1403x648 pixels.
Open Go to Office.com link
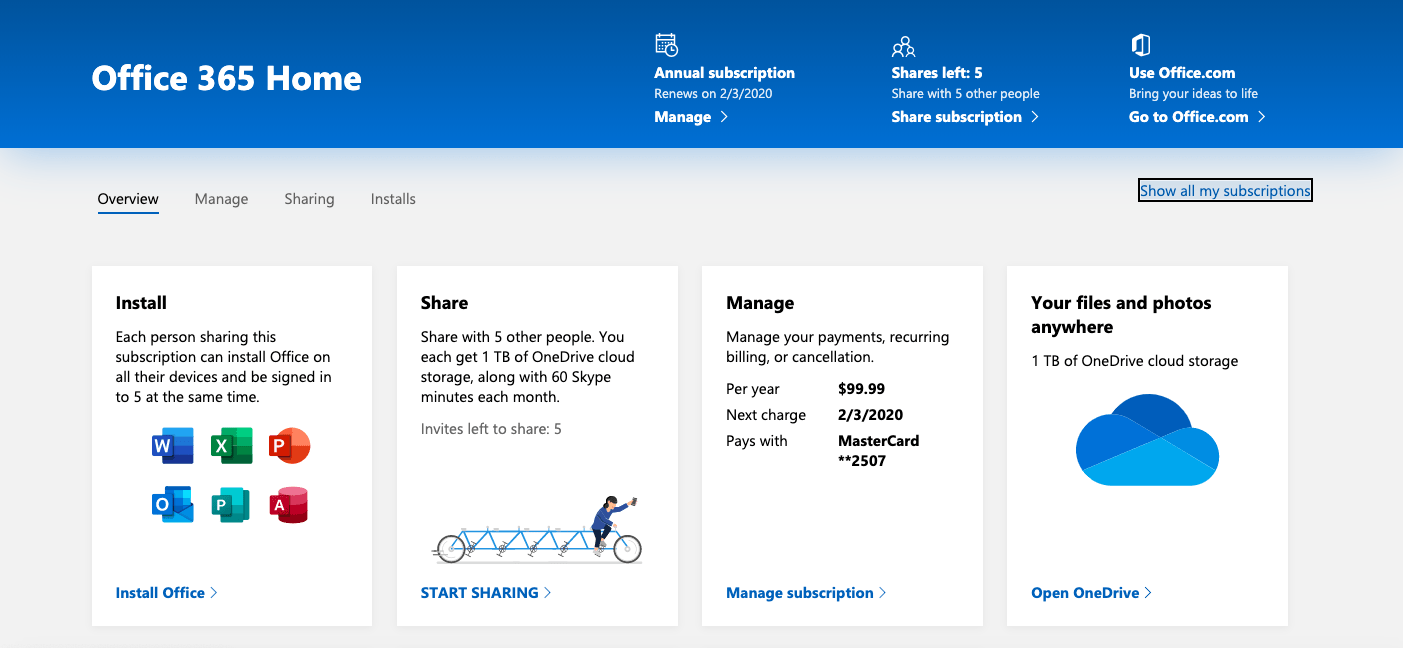tap(1198, 117)
